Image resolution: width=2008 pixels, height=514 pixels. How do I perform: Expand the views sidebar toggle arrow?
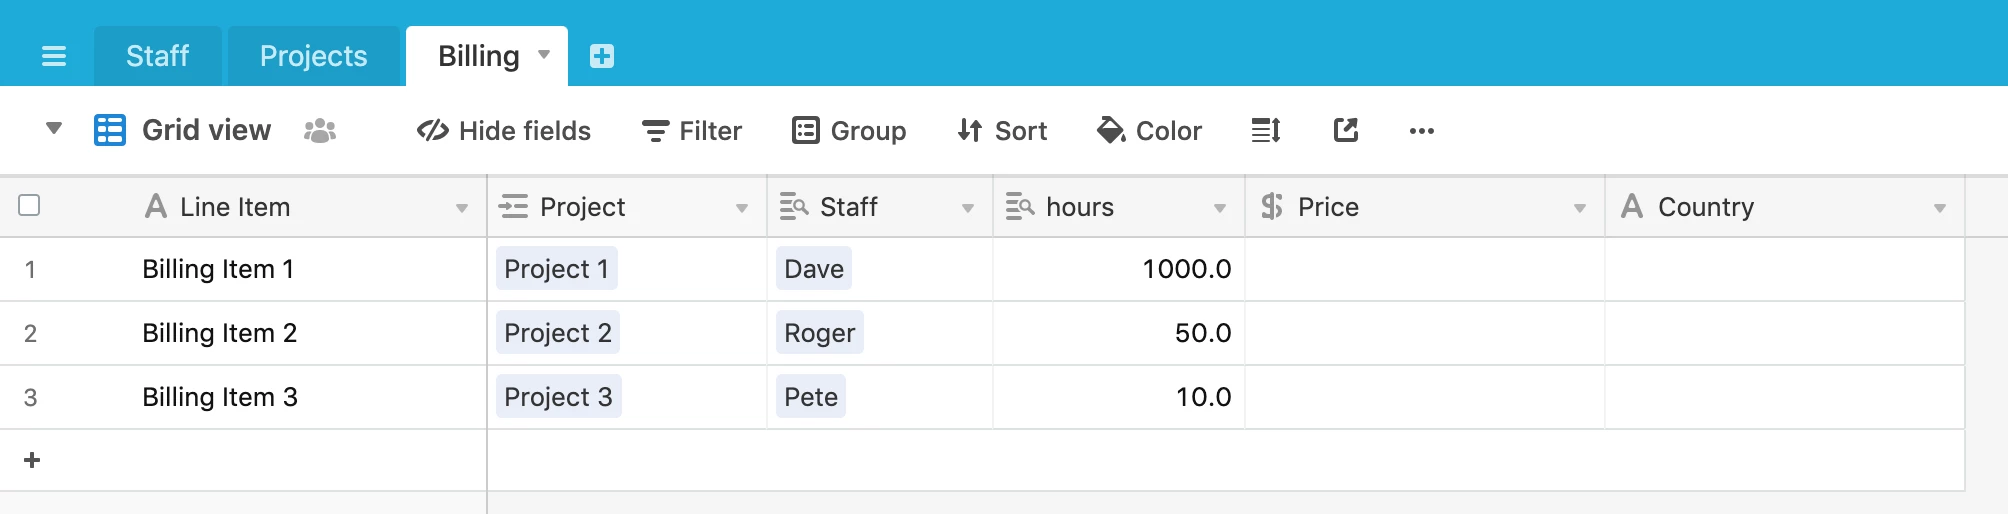click(x=54, y=128)
